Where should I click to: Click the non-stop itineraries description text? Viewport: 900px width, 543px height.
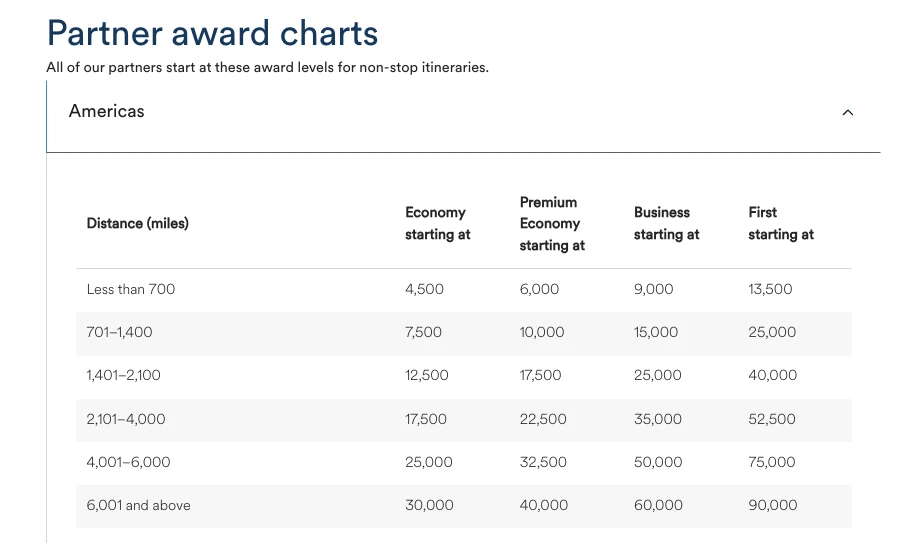tap(267, 68)
